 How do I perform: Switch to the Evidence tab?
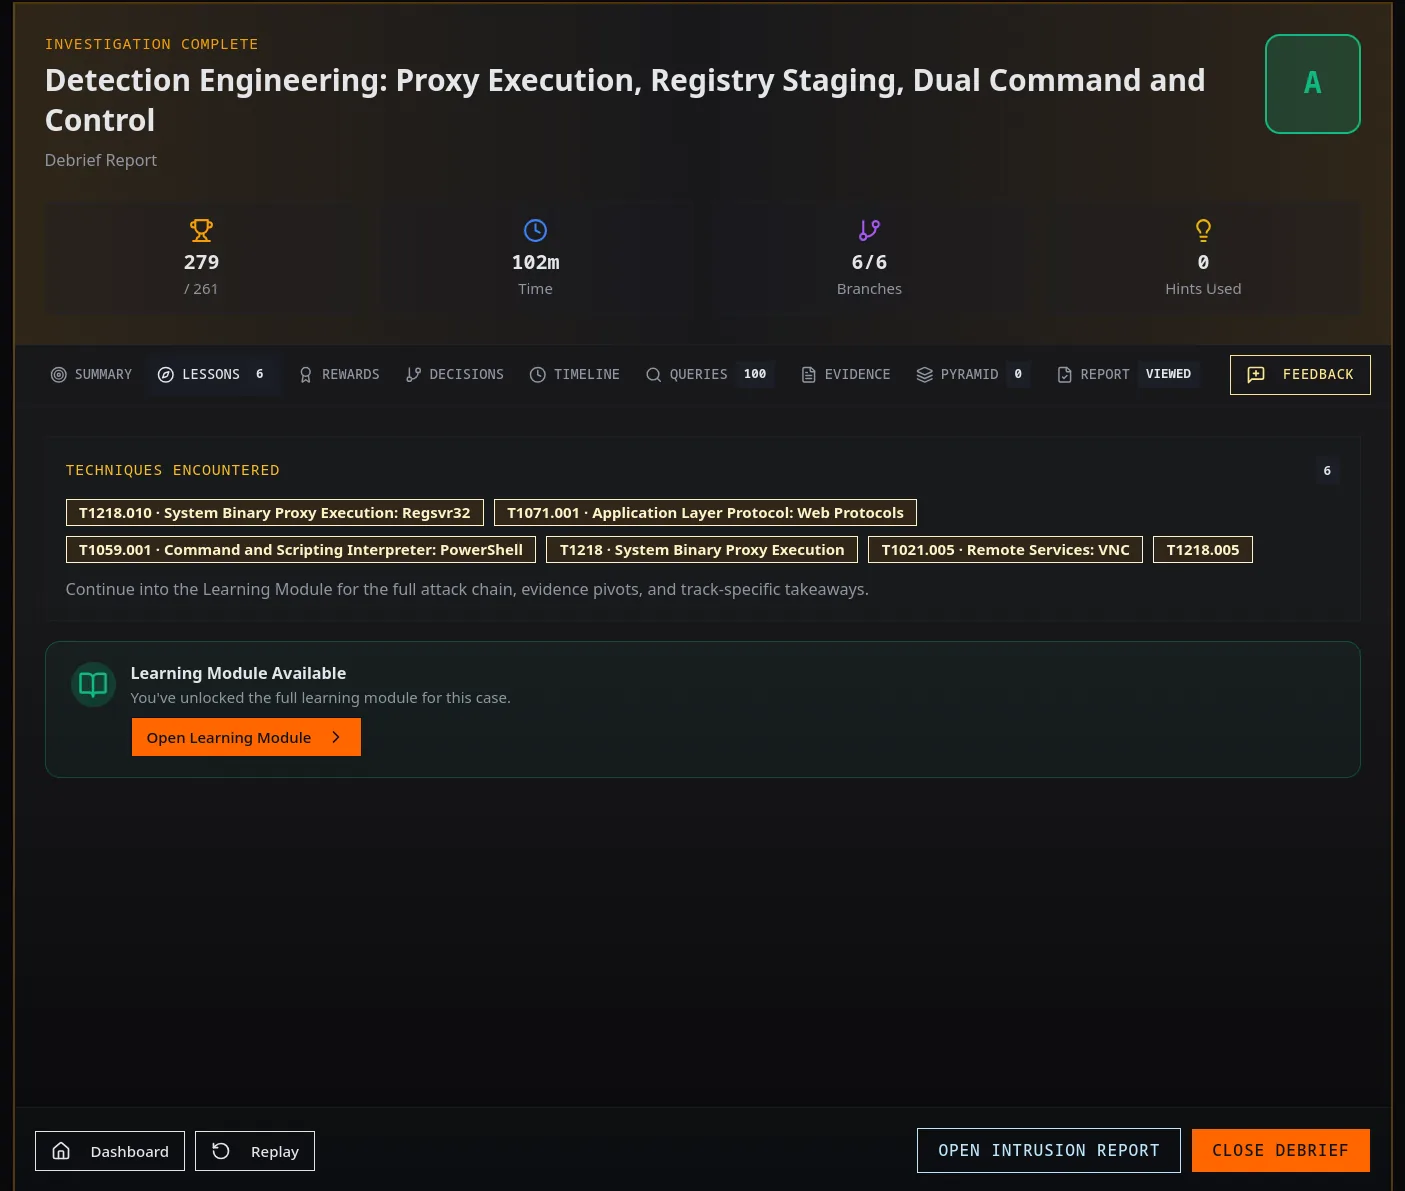point(846,374)
